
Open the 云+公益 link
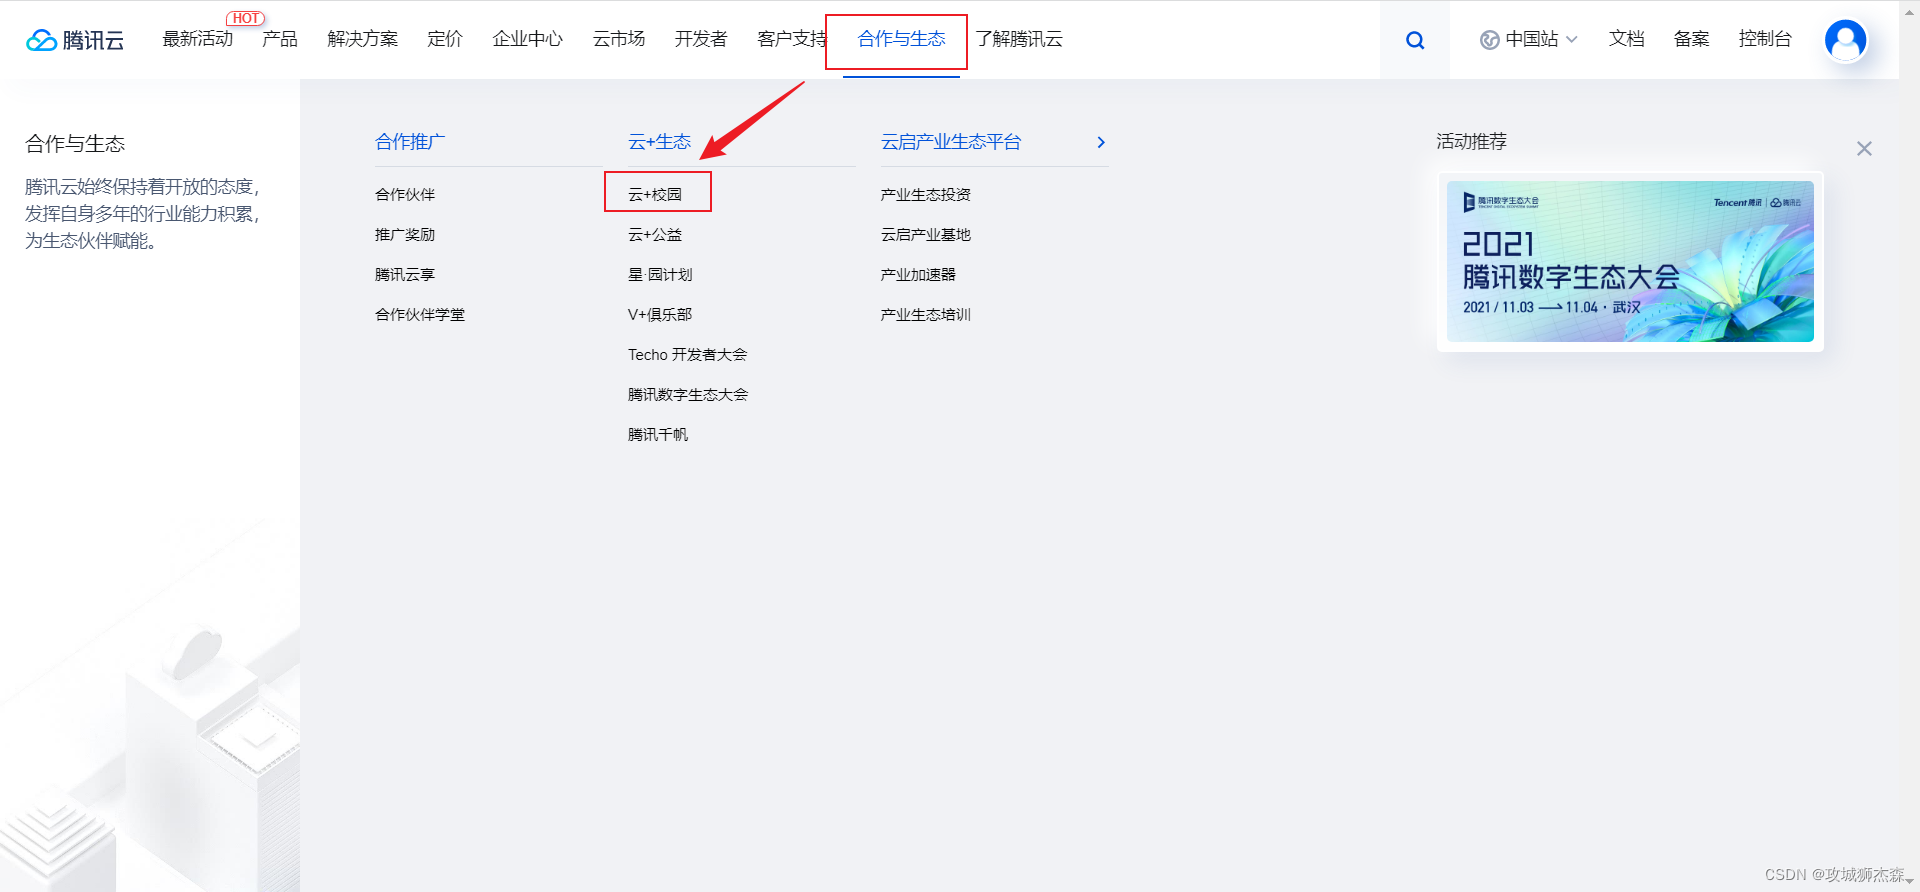655,234
